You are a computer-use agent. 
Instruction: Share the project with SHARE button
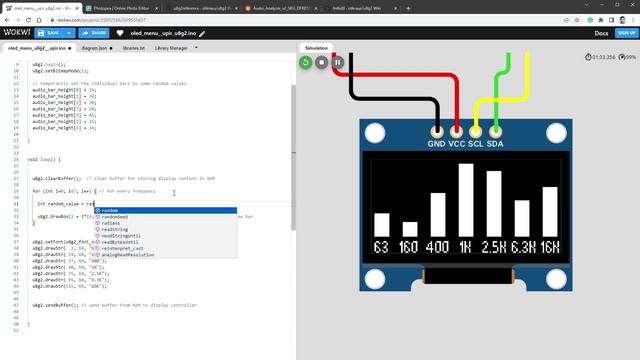tap(94, 33)
